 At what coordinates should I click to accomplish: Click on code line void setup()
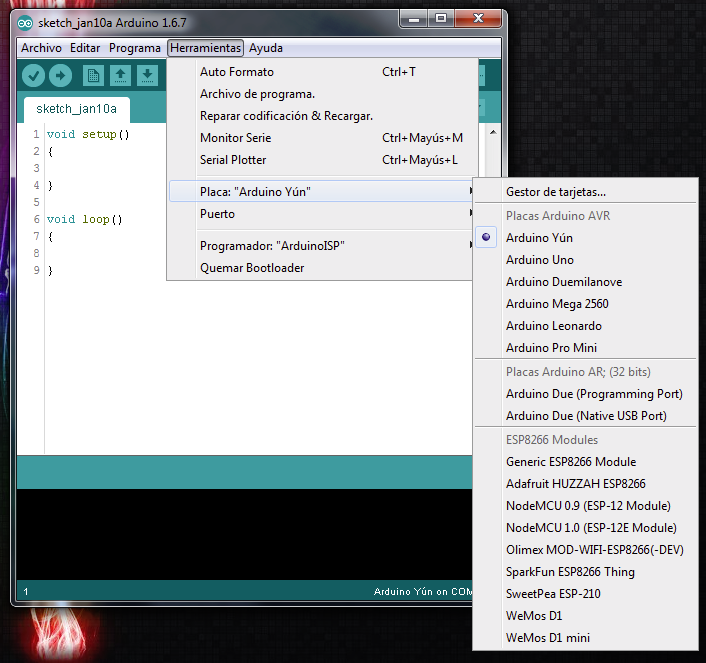click(x=88, y=134)
